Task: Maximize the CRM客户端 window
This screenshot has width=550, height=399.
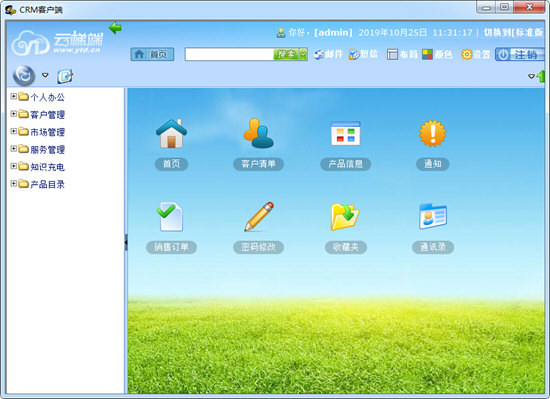Action: click(x=504, y=7)
